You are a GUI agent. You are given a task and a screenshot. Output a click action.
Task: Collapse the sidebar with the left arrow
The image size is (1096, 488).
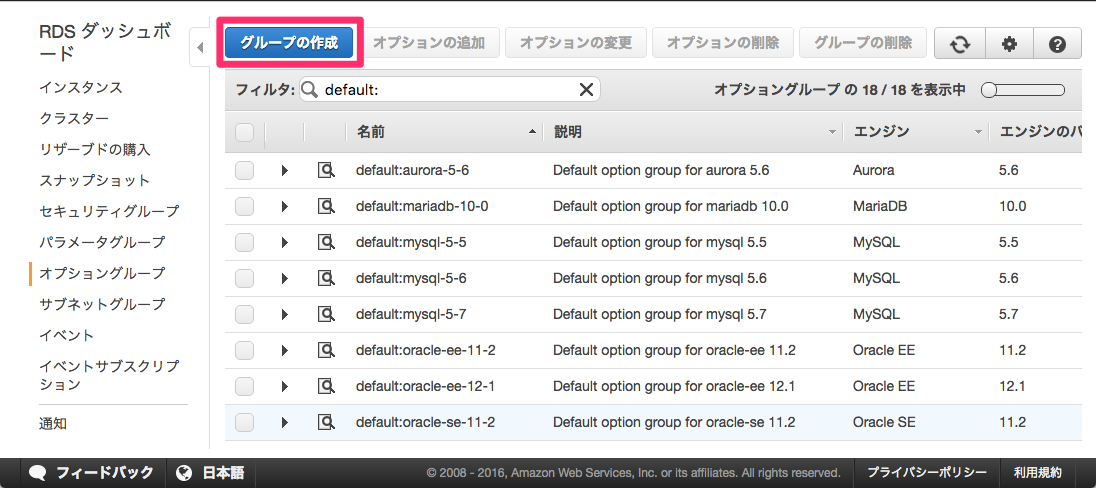click(200, 48)
